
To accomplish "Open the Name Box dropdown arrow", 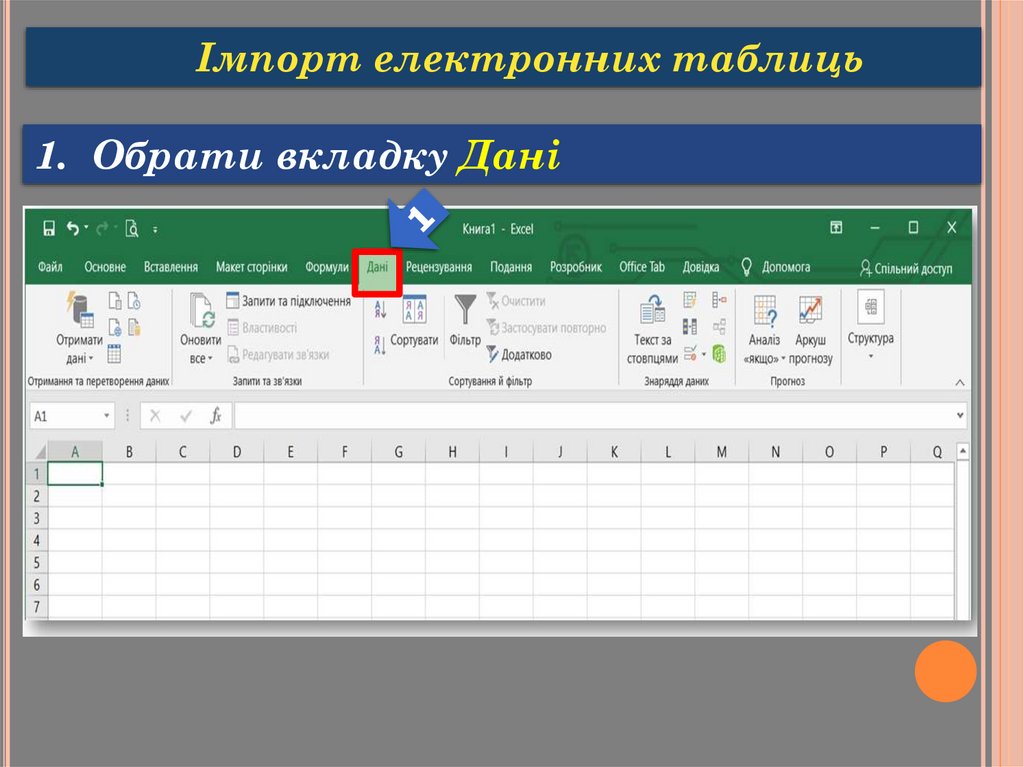I will tap(106, 416).
